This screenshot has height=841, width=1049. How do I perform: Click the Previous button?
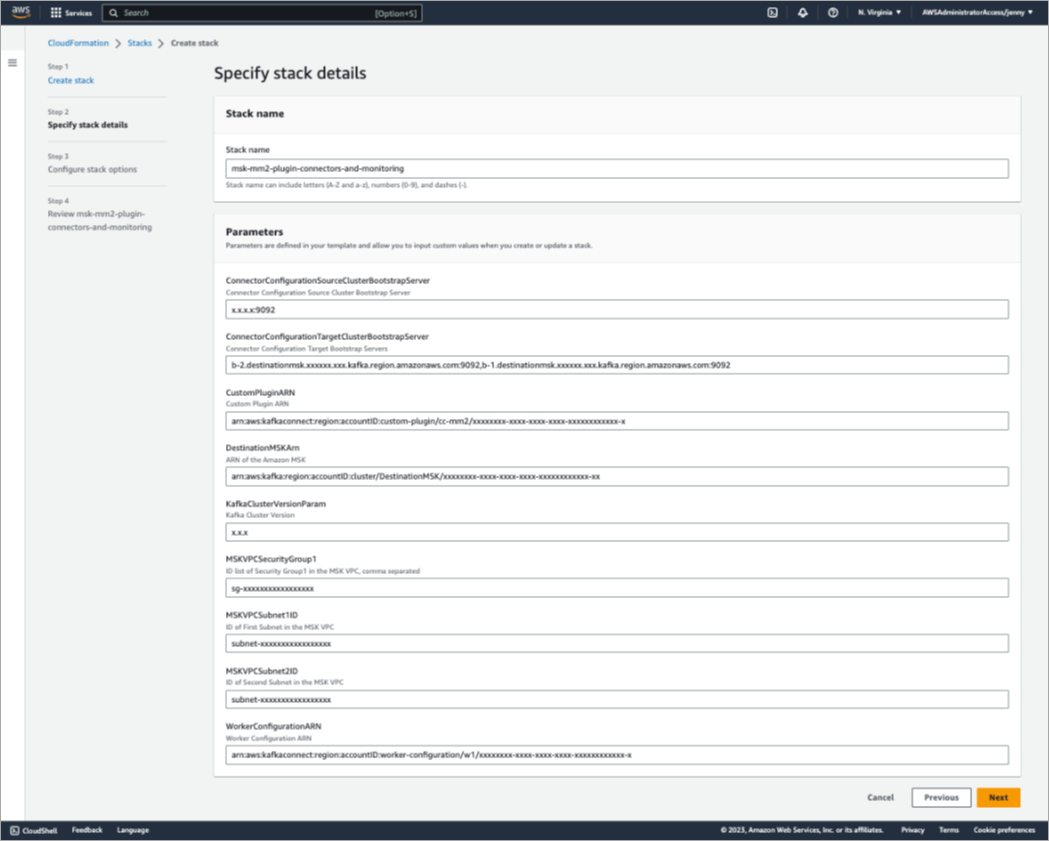click(x=941, y=798)
